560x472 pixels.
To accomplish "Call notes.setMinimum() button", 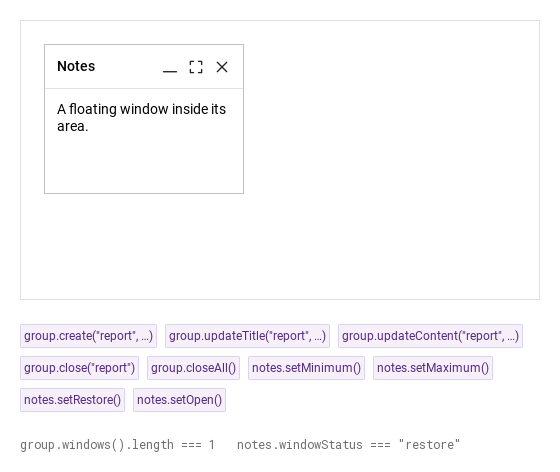I will coord(306,368).
